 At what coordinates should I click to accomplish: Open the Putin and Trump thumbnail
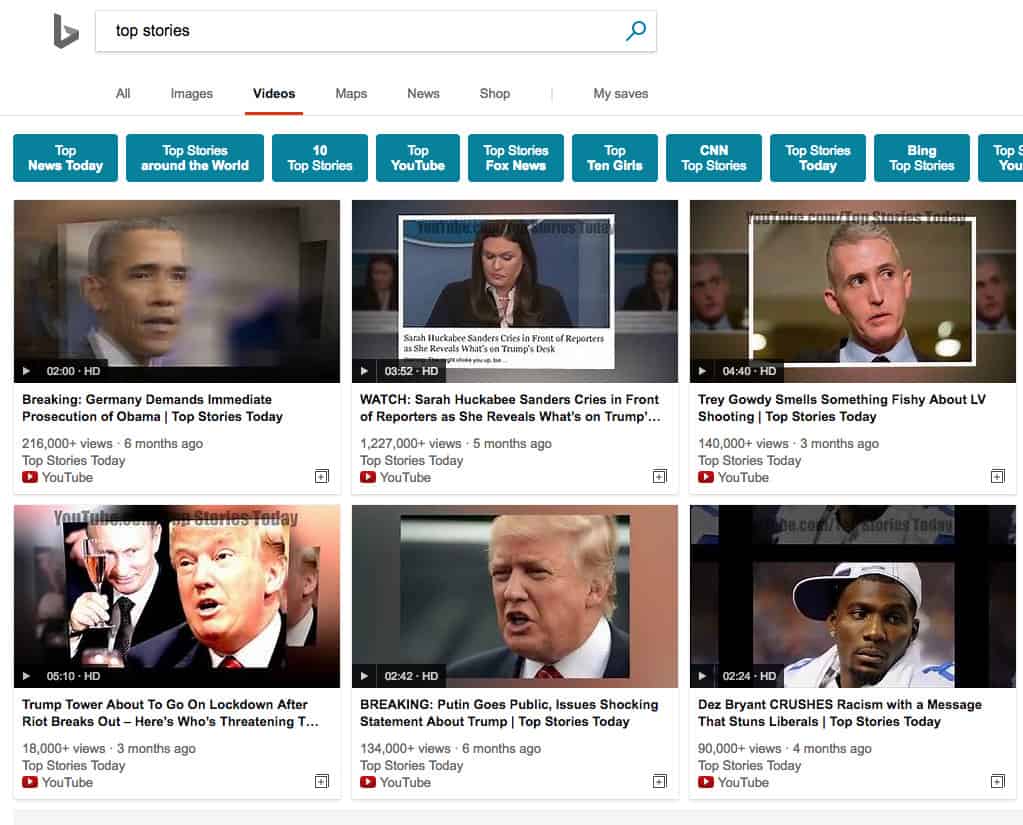(177, 596)
